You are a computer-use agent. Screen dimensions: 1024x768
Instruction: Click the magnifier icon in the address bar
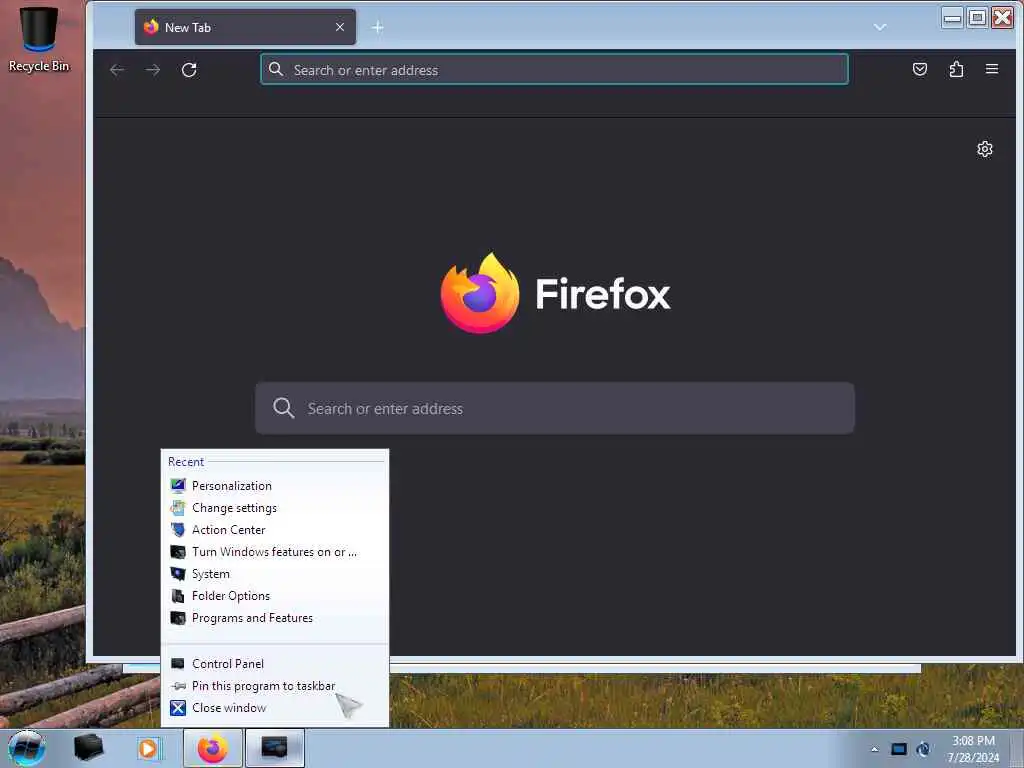276,69
